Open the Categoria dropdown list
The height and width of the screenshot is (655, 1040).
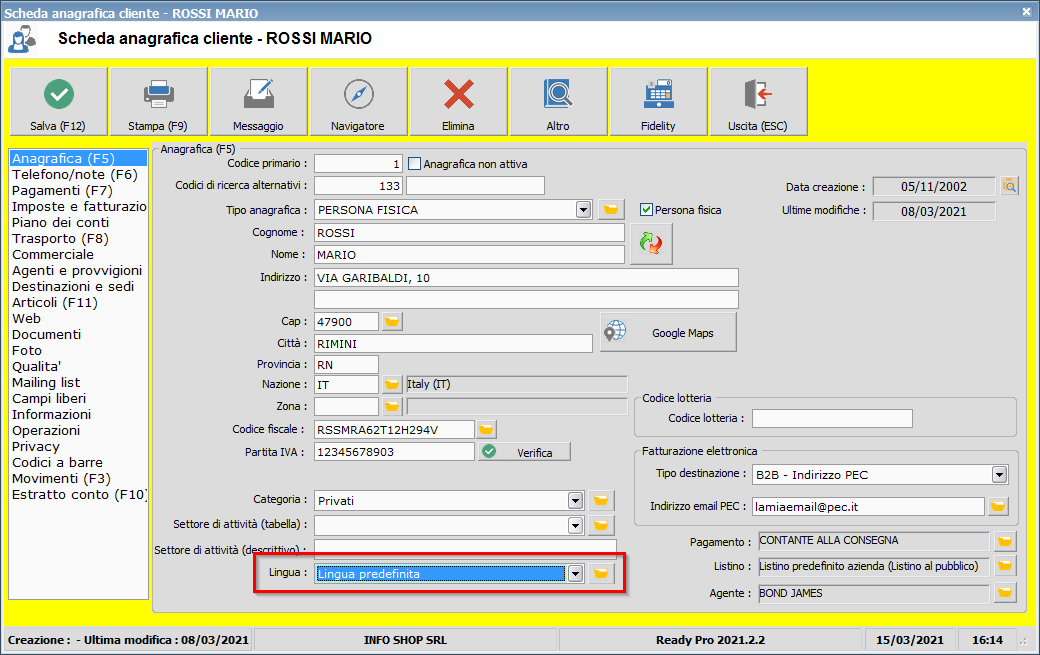[x=575, y=500]
